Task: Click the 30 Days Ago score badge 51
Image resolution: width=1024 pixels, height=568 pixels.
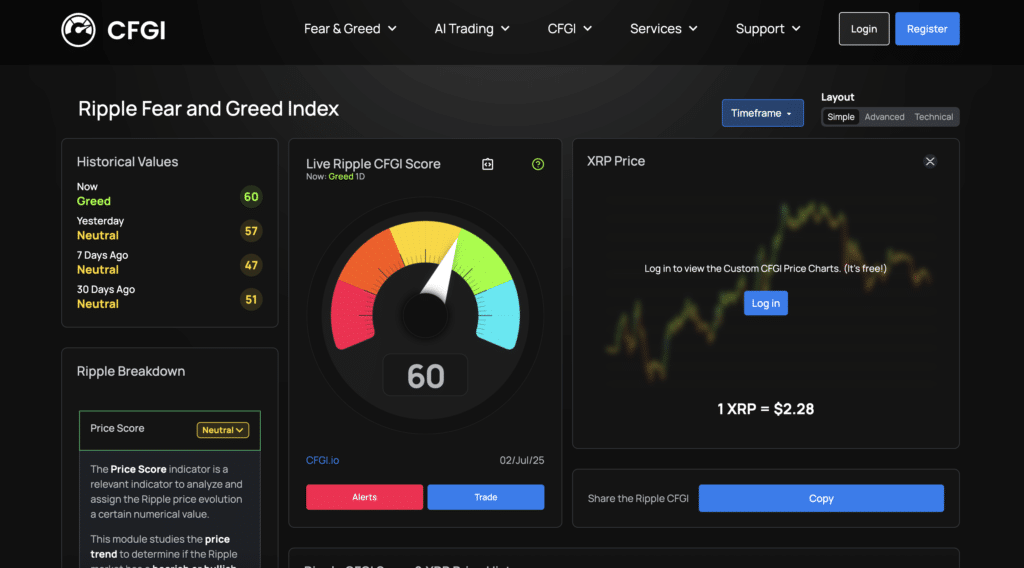Action: pyautogui.click(x=251, y=300)
